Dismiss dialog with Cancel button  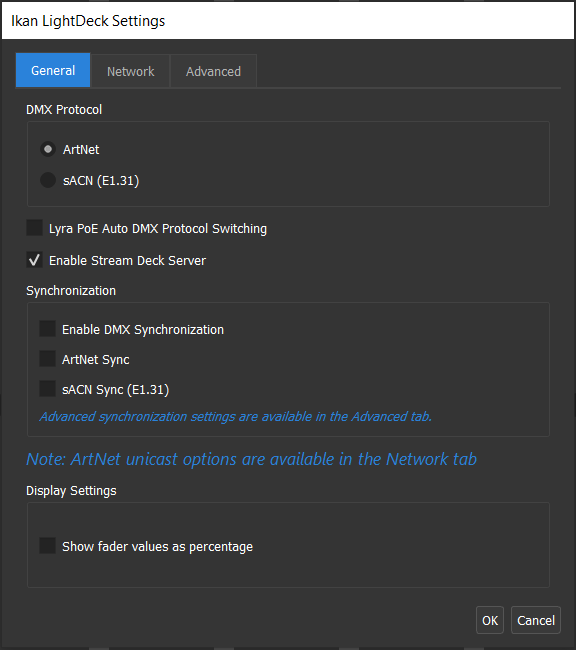pyautogui.click(x=536, y=620)
